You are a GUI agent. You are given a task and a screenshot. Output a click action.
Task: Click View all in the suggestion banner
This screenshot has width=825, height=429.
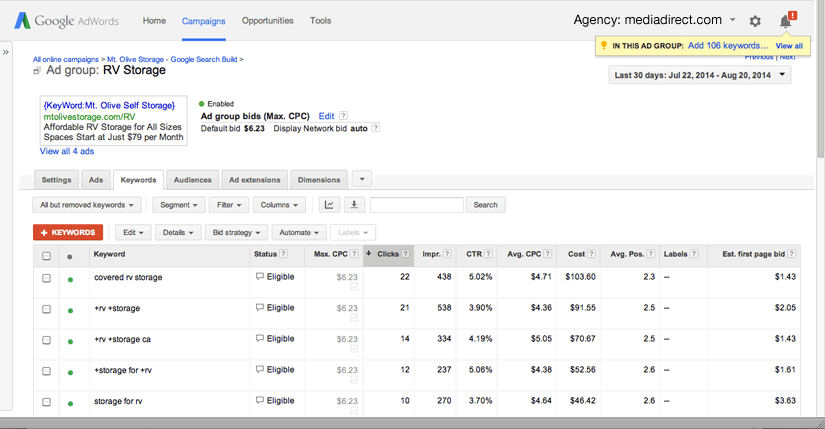(789, 46)
